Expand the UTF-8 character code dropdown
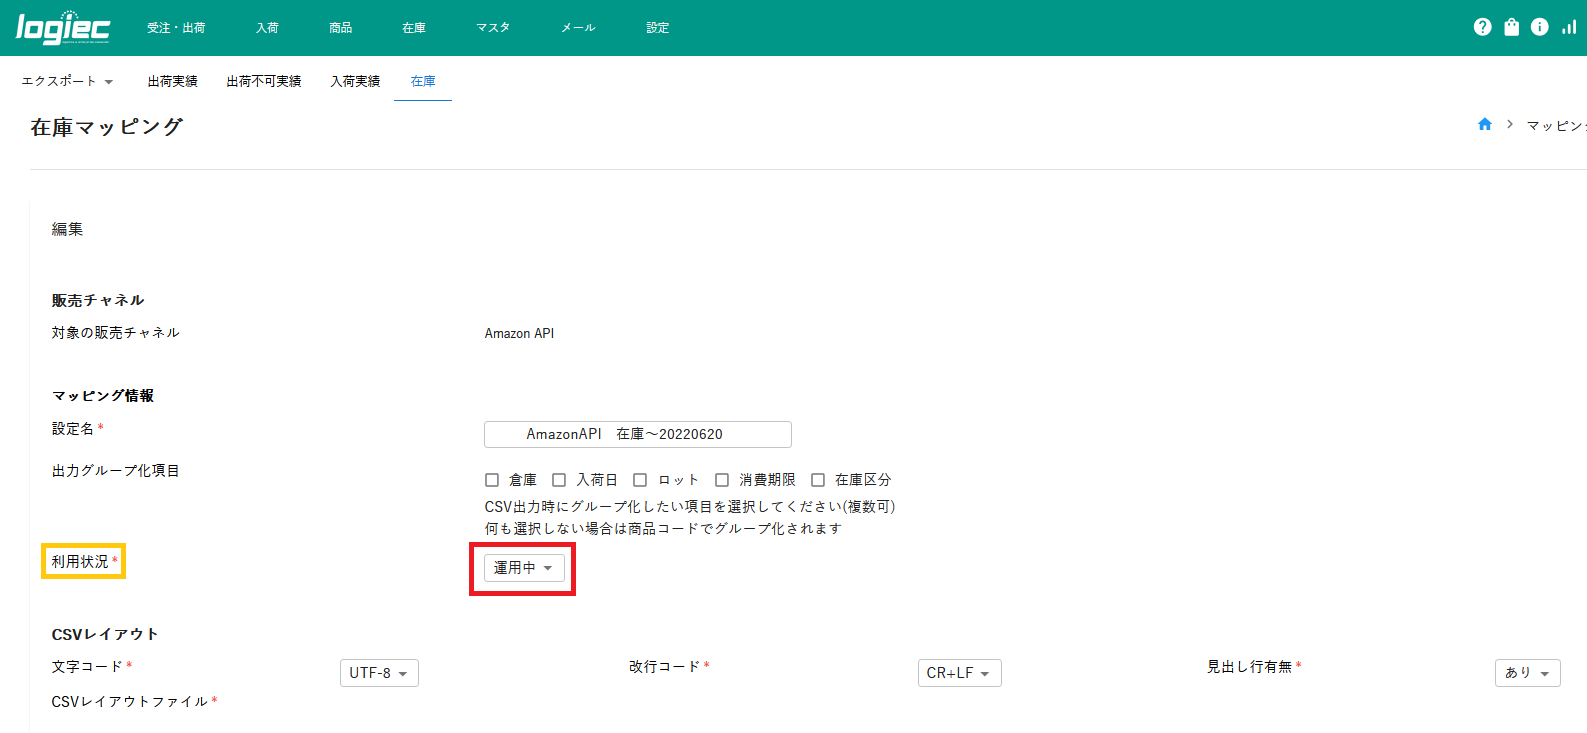The image size is (1587, 733). (x=379, y=673)
